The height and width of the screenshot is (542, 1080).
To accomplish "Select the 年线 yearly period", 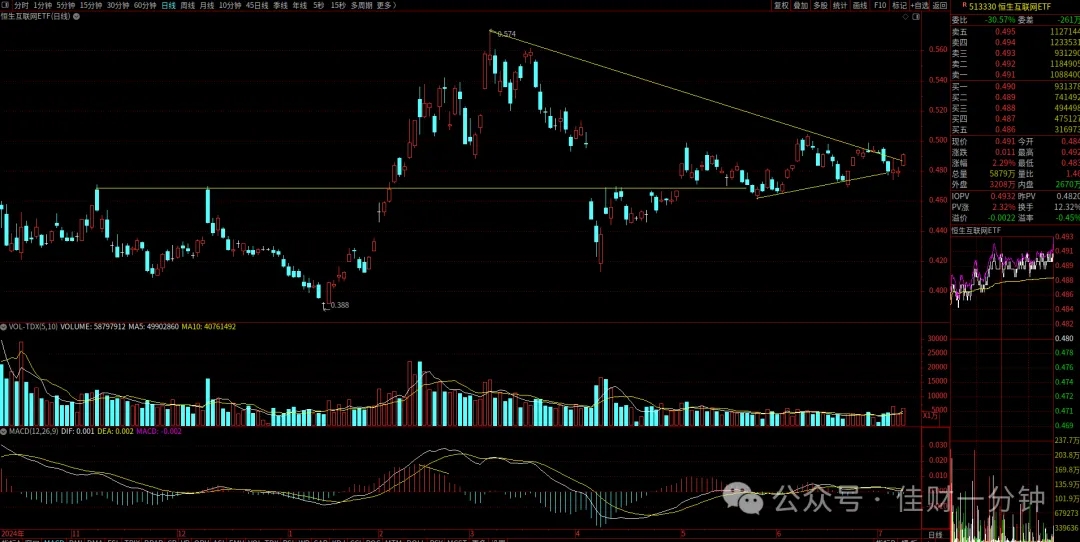I will pos(300,5).
